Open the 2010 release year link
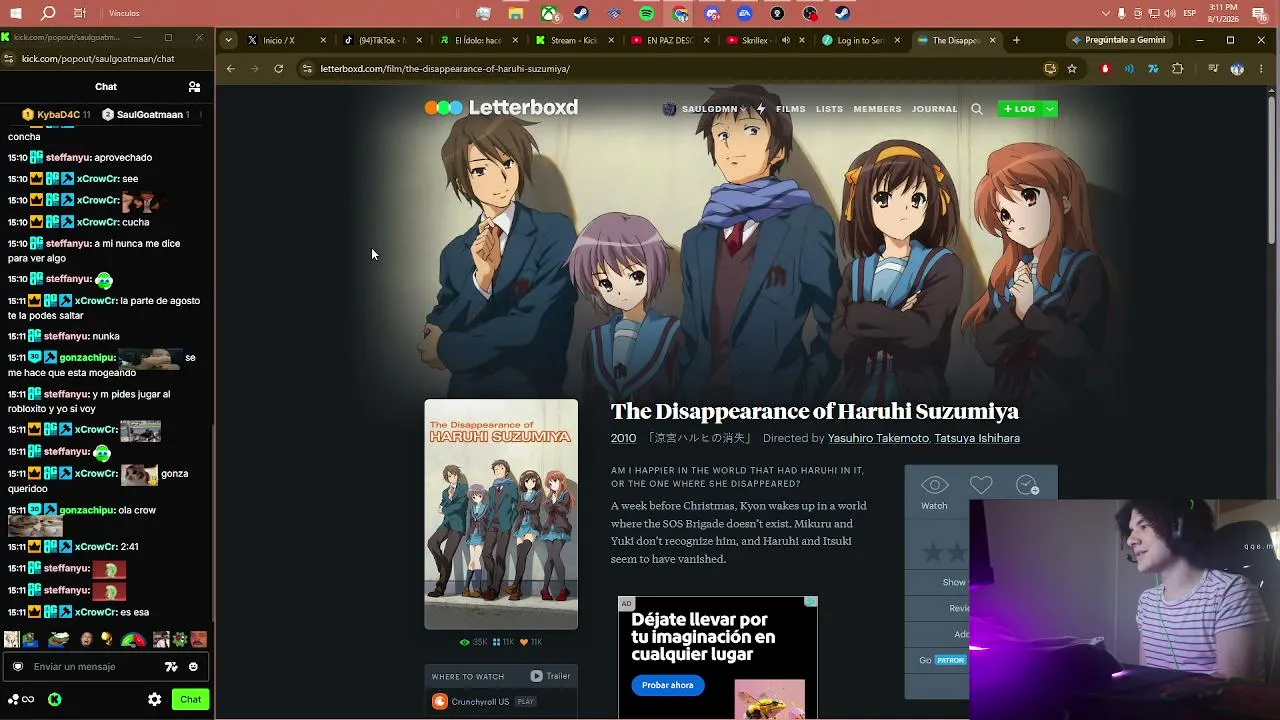The height and width of the screenshot is (720, 1280). click(623, 438)
